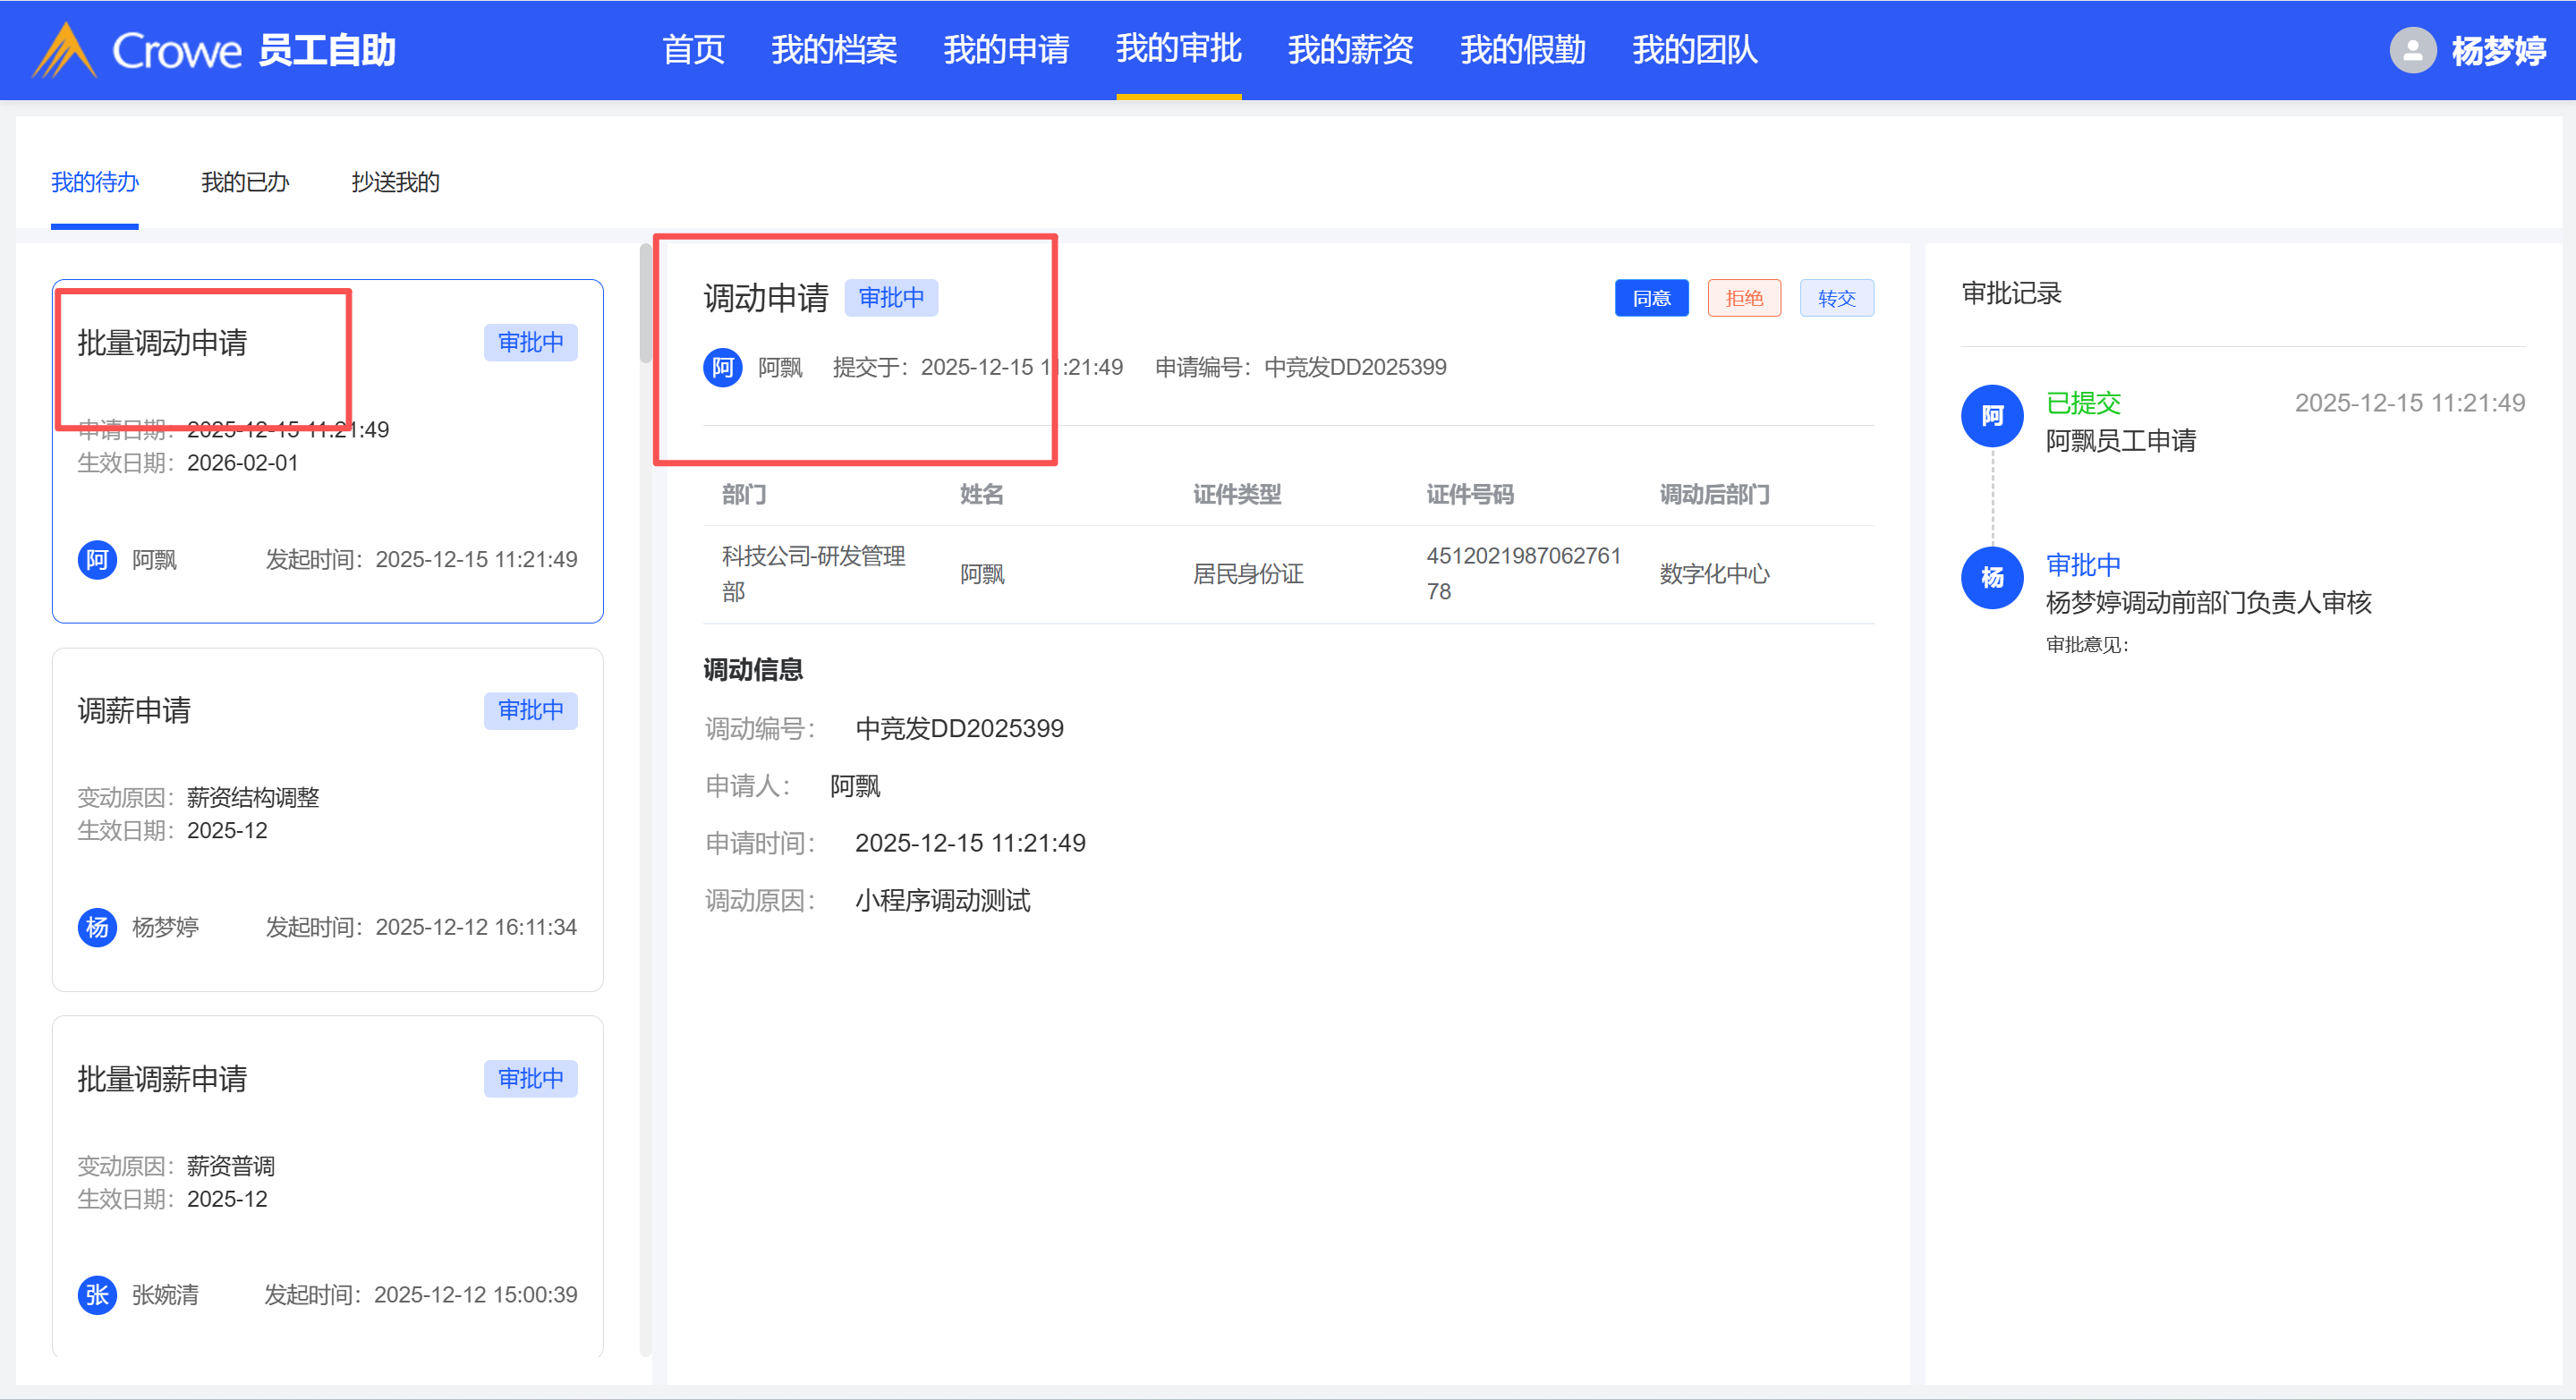Switch to 抄送我的 tab
The height and width of the screenshot is (1400, 2576).
point(395,182)
